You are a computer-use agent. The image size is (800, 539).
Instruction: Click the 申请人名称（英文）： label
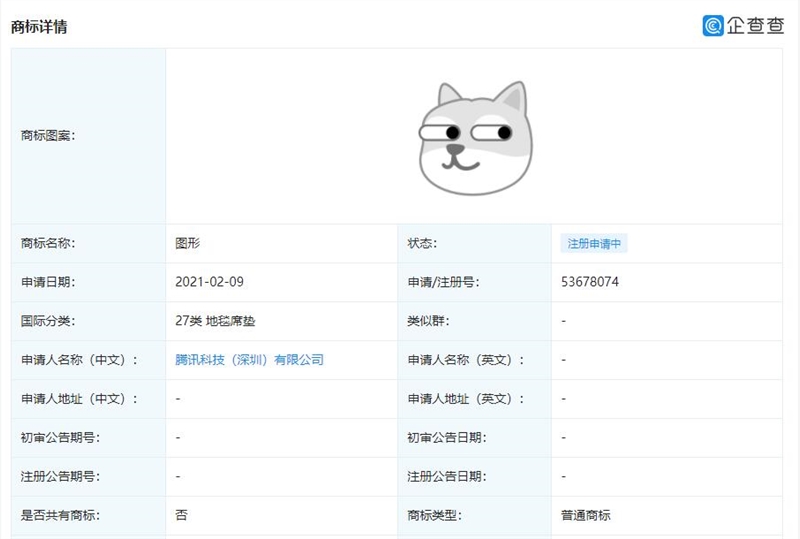coord(466,360)
